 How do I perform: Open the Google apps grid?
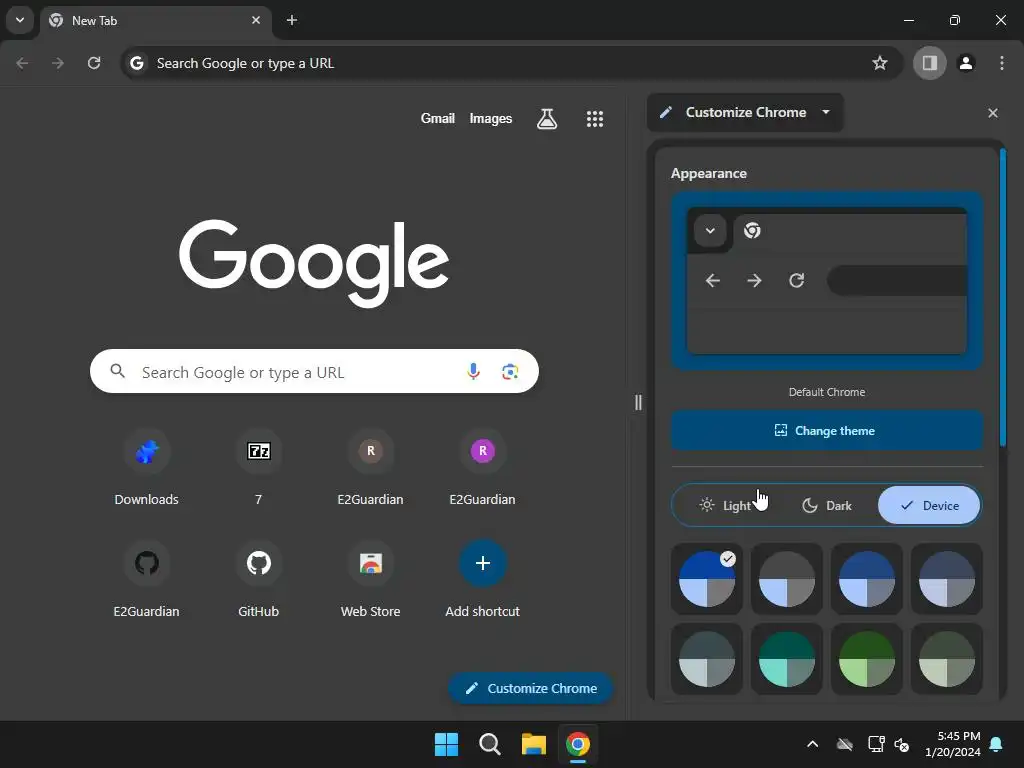pyautogui.click(x=594, y=119)
